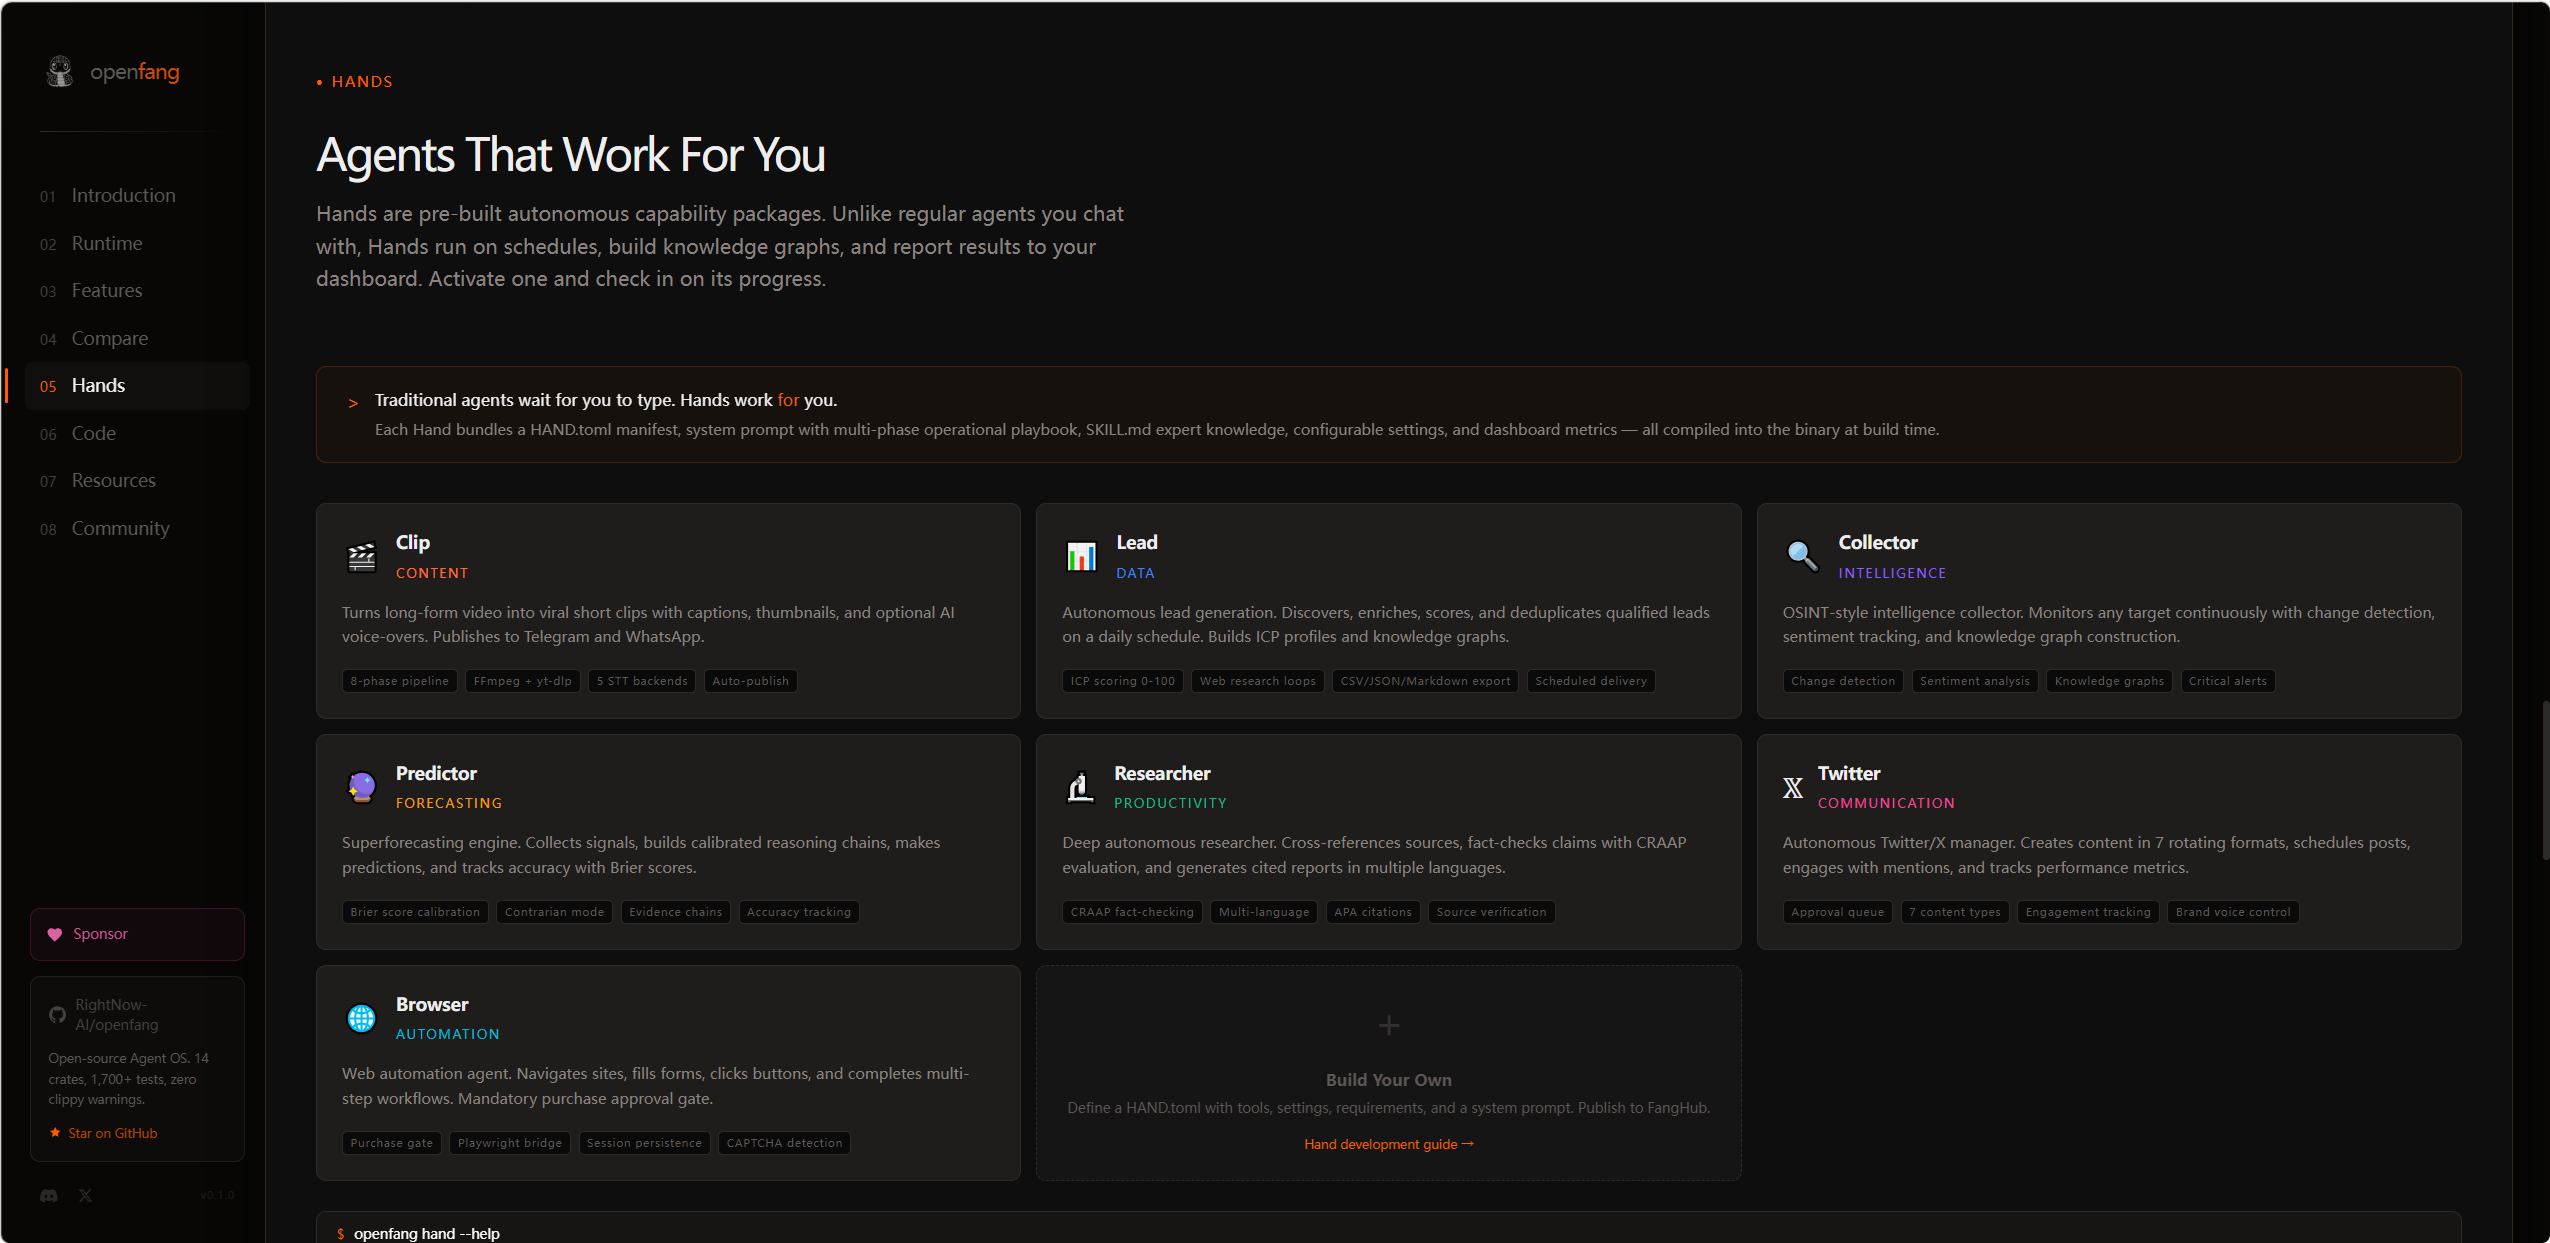Click the page vertical scrollbar thumb
The image size is (2550, 1243).
(2545, 780)
